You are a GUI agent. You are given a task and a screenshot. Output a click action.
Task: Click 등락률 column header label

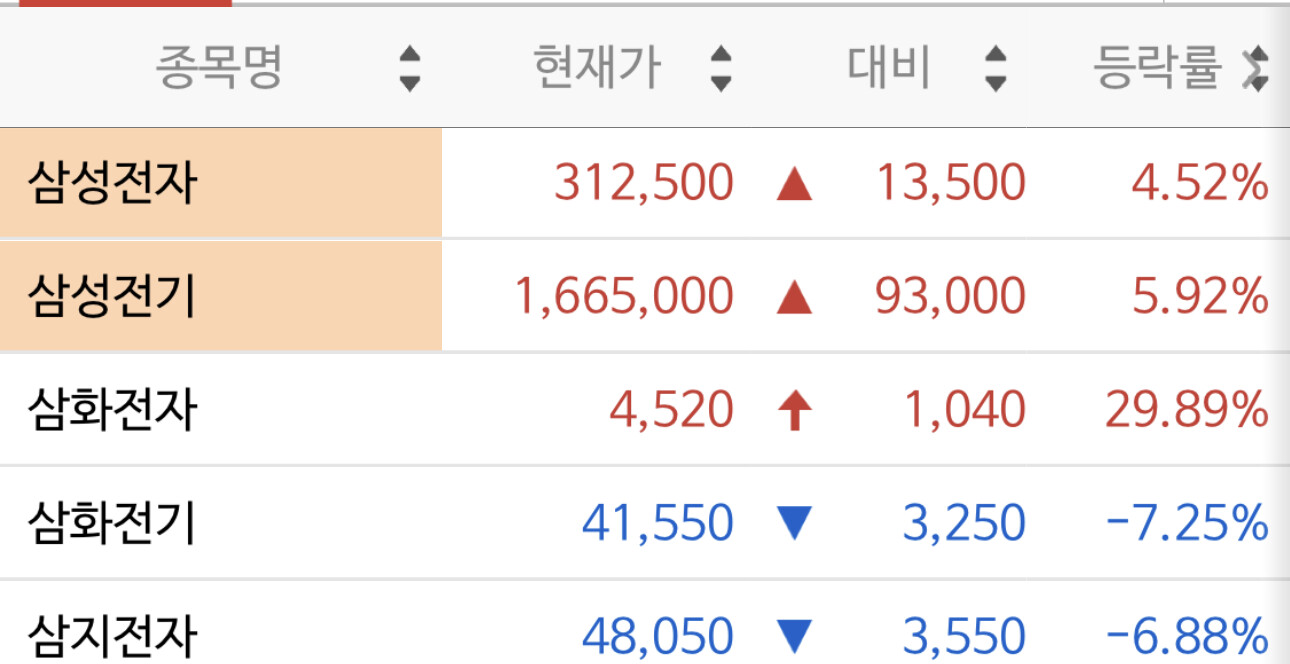tap(1158, 68)
